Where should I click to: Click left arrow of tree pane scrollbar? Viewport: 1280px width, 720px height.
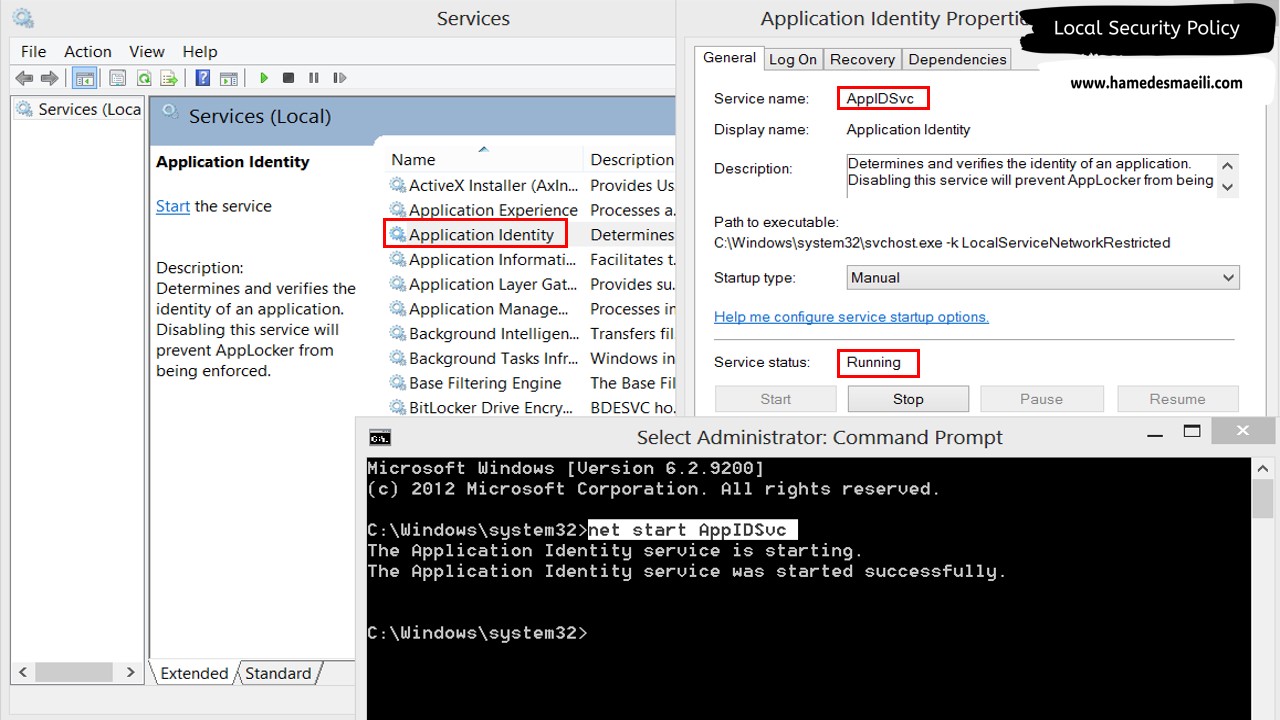pyautogui.click(x=23, y=673)
